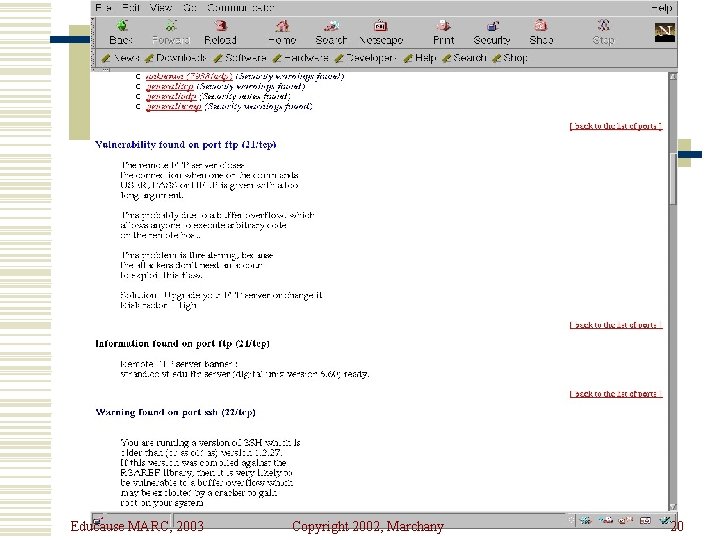Click back-to-ports link above Warning ssh heading
Image resolution: width=720 pixels, height=540 pixels.
616,394
